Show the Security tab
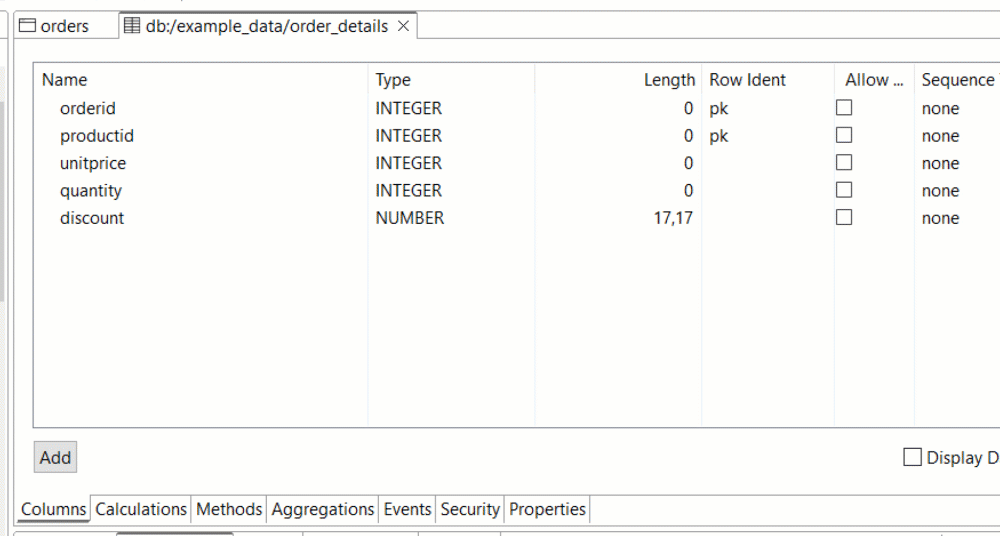1000x536 pixels. click(x=469, y=509)
